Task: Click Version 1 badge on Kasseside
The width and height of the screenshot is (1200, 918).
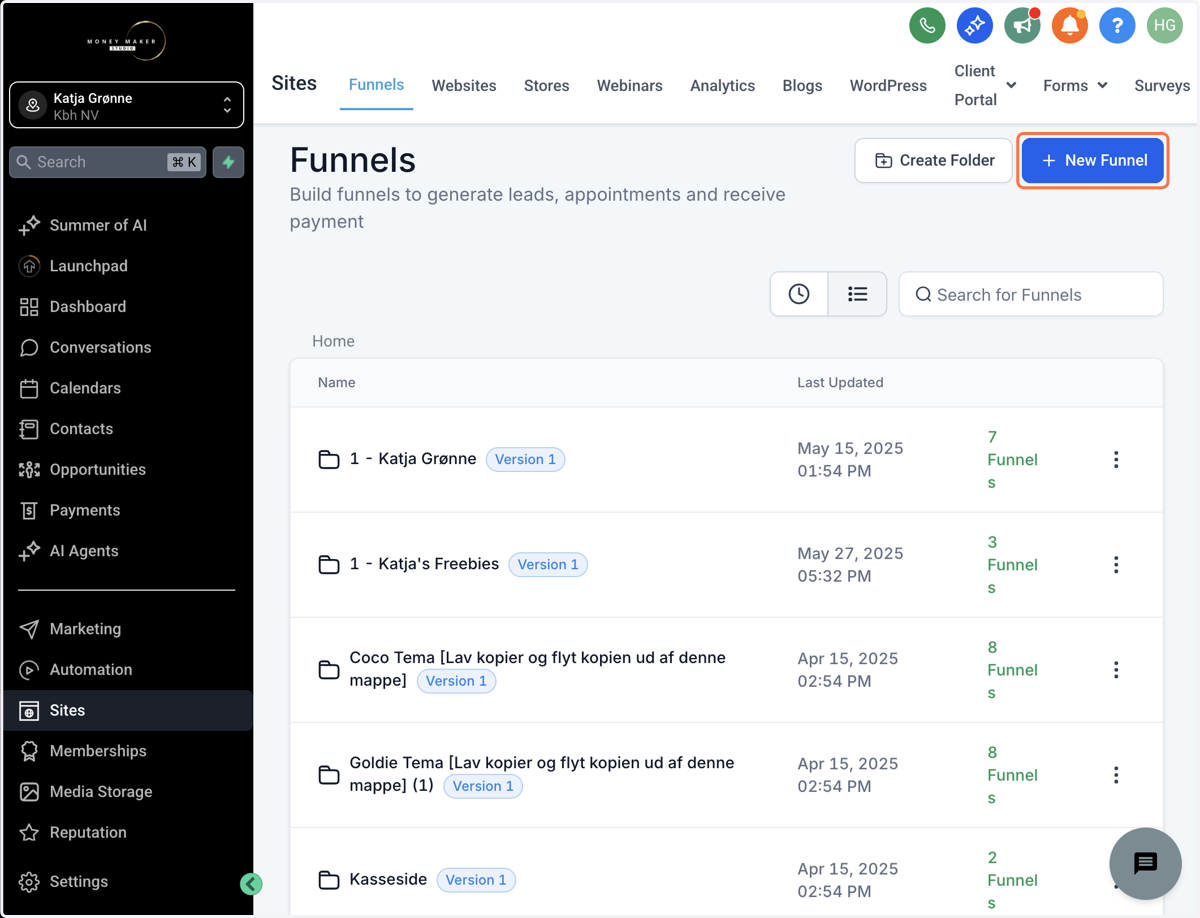Action: point(476,880)
